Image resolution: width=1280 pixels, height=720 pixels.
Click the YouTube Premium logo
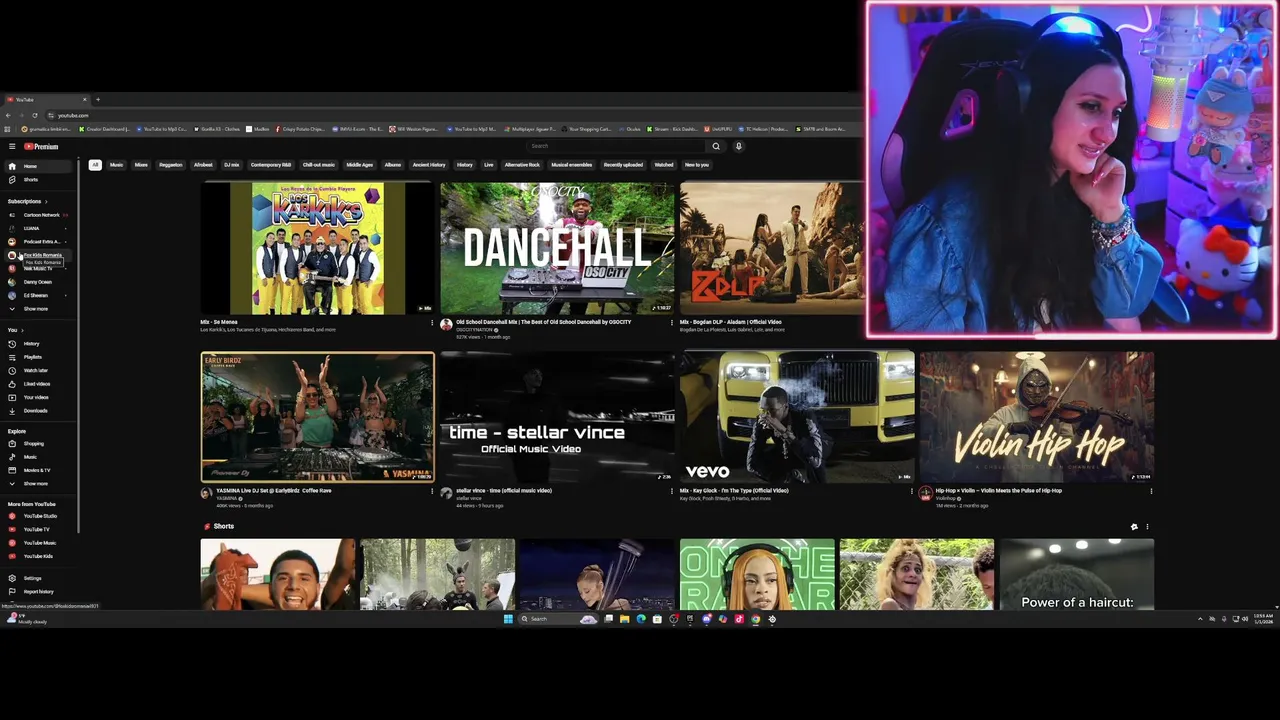[41, 146]
